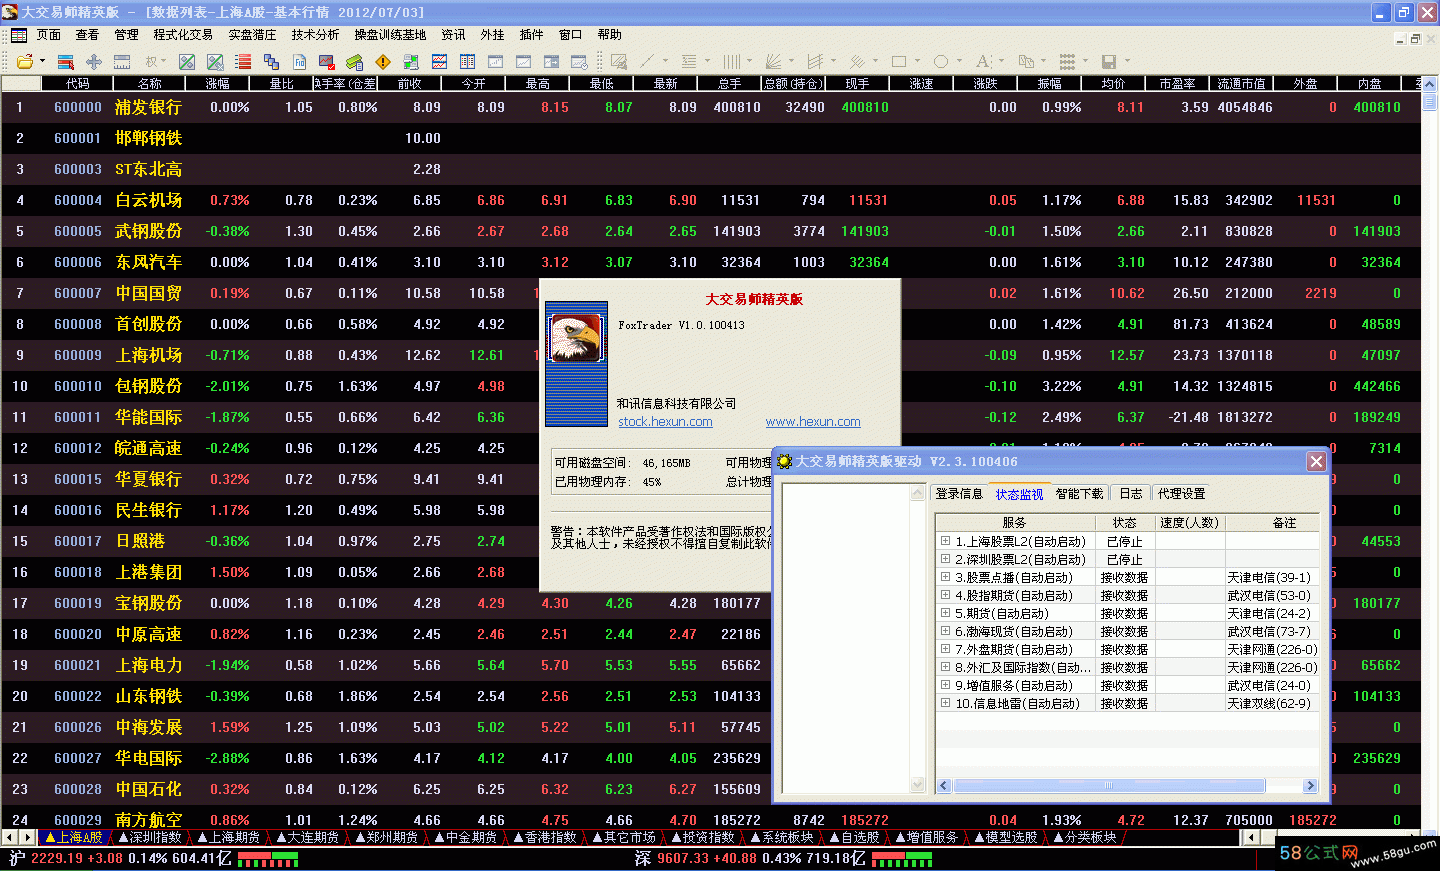1440x871 pixels.
Task: Click the red table filter toolbar icon
Action: tap(66, 61)
